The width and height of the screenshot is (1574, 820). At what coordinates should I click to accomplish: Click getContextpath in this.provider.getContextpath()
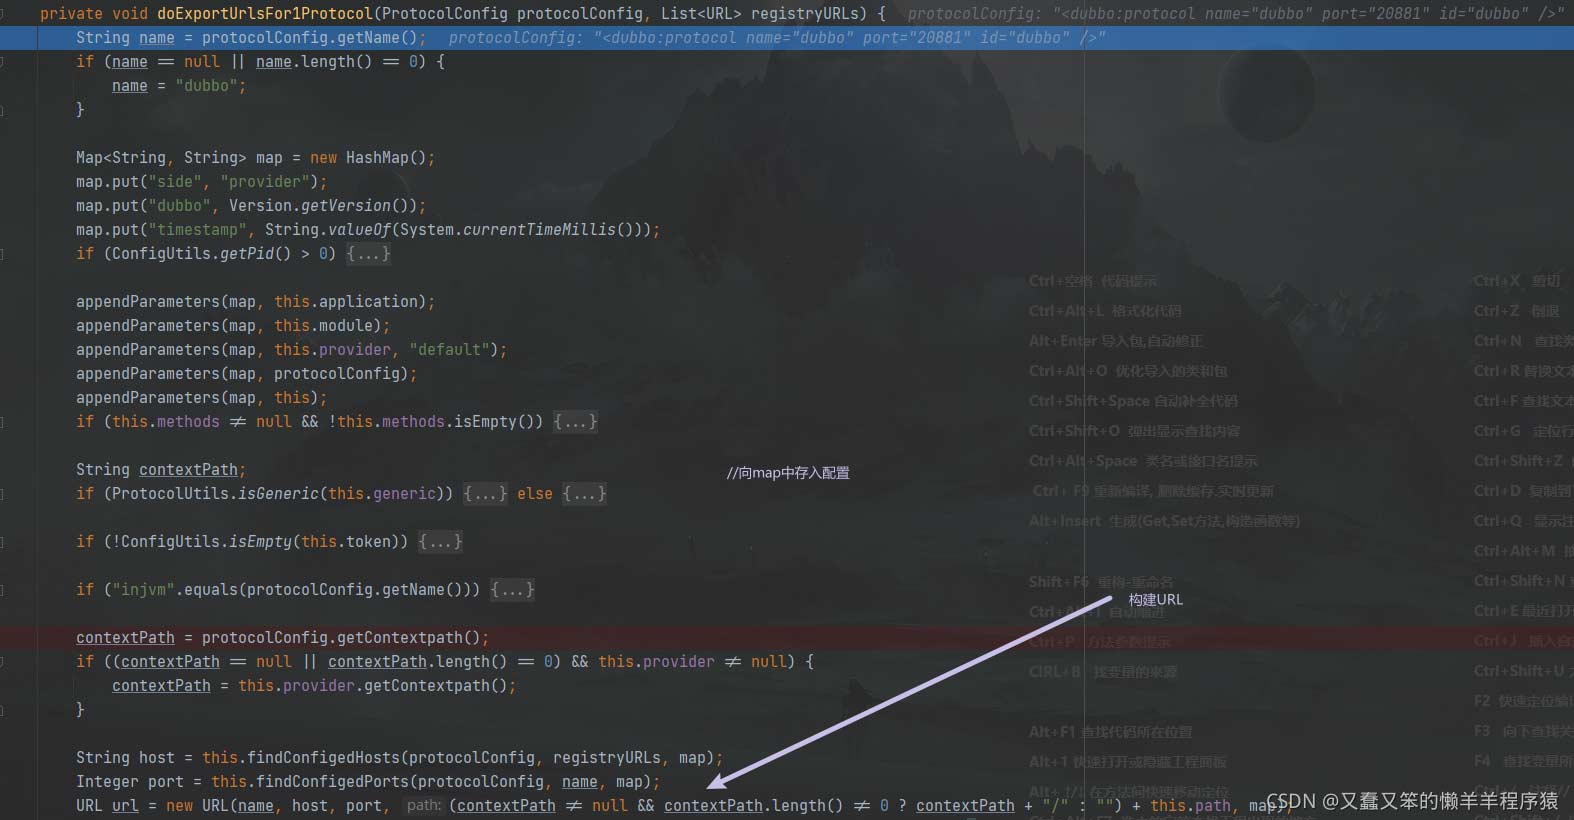427,686
